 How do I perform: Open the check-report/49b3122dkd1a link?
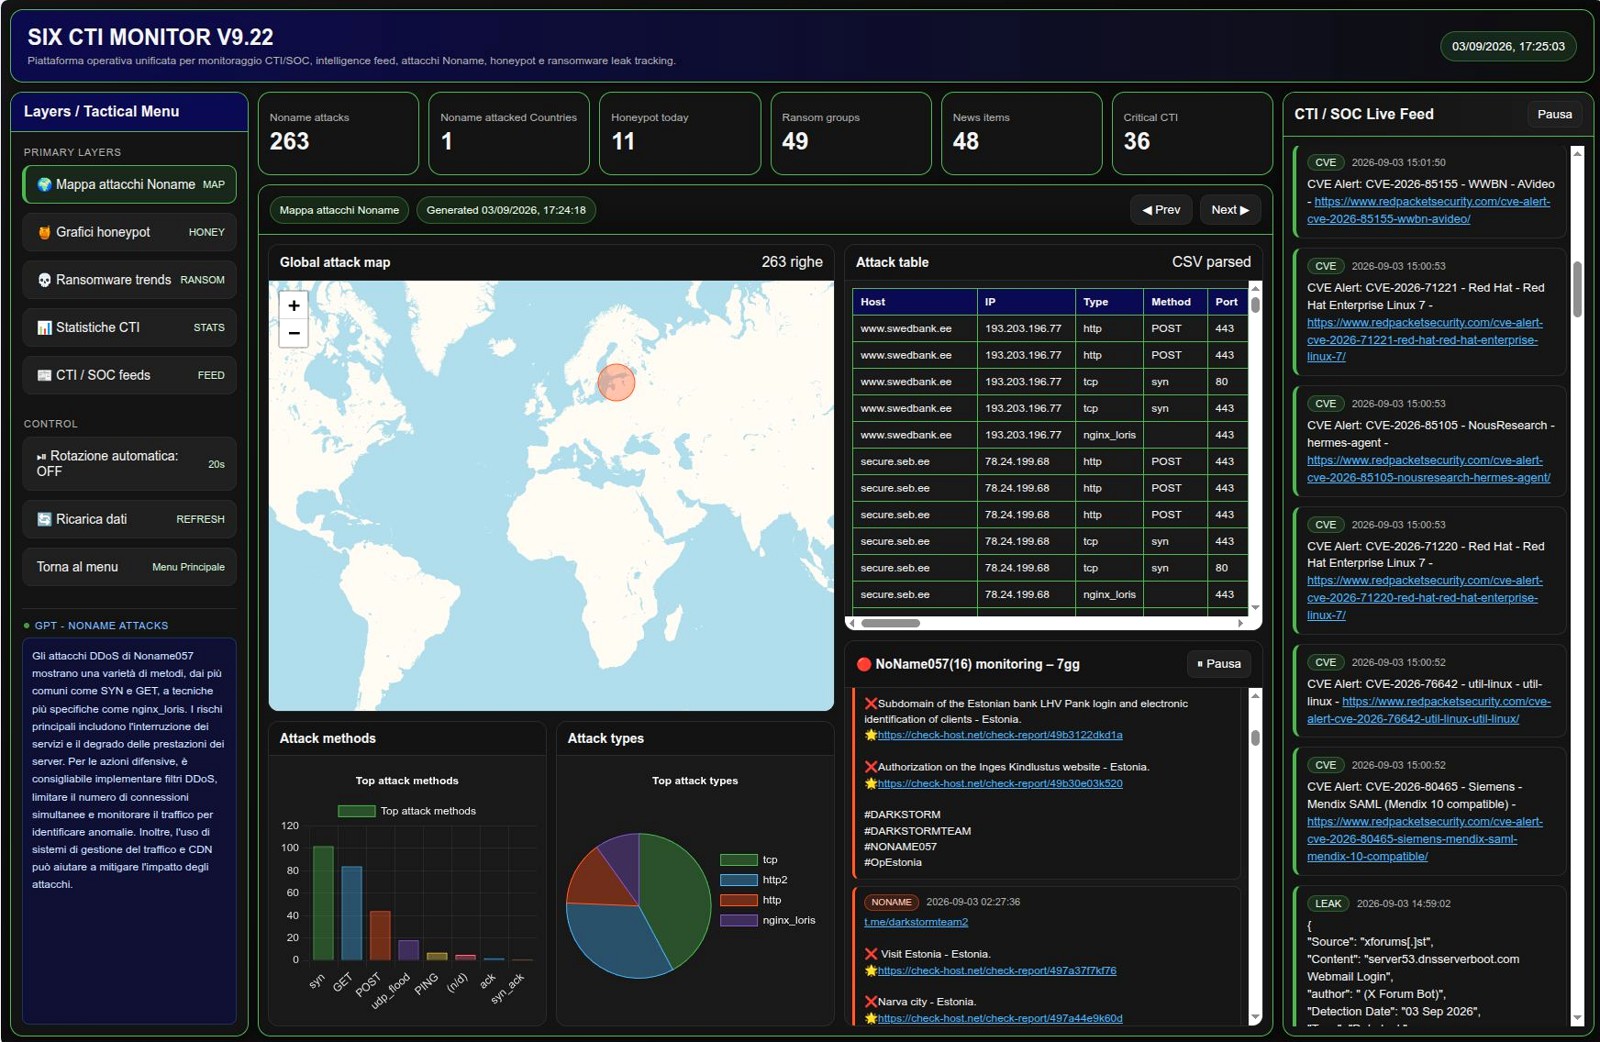[x=1000, y=735]
